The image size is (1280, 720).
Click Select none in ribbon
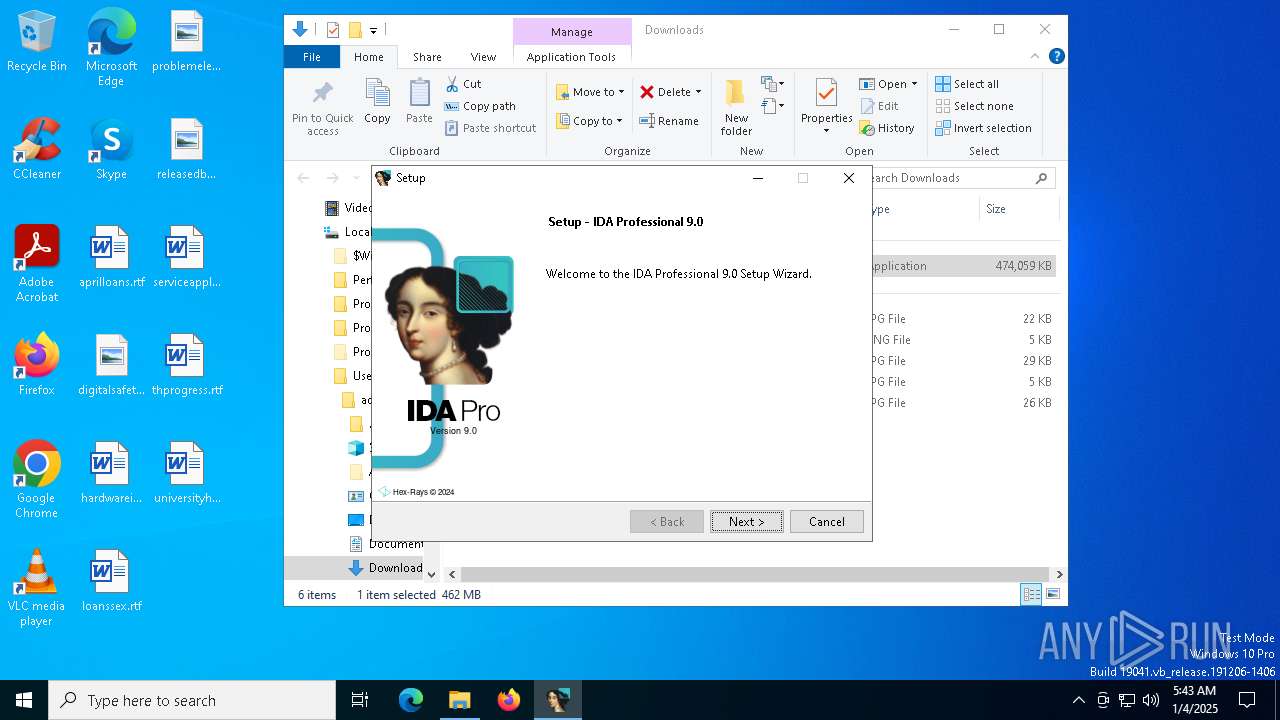974,106
